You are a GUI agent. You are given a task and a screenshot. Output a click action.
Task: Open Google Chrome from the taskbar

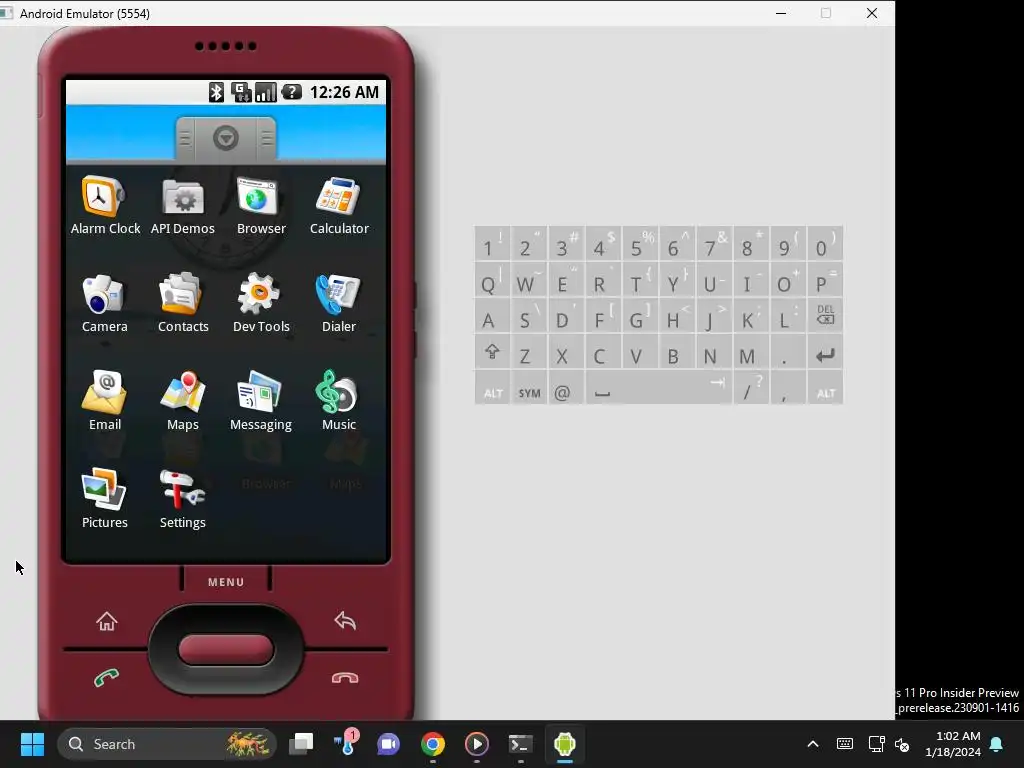coord(432,744)
